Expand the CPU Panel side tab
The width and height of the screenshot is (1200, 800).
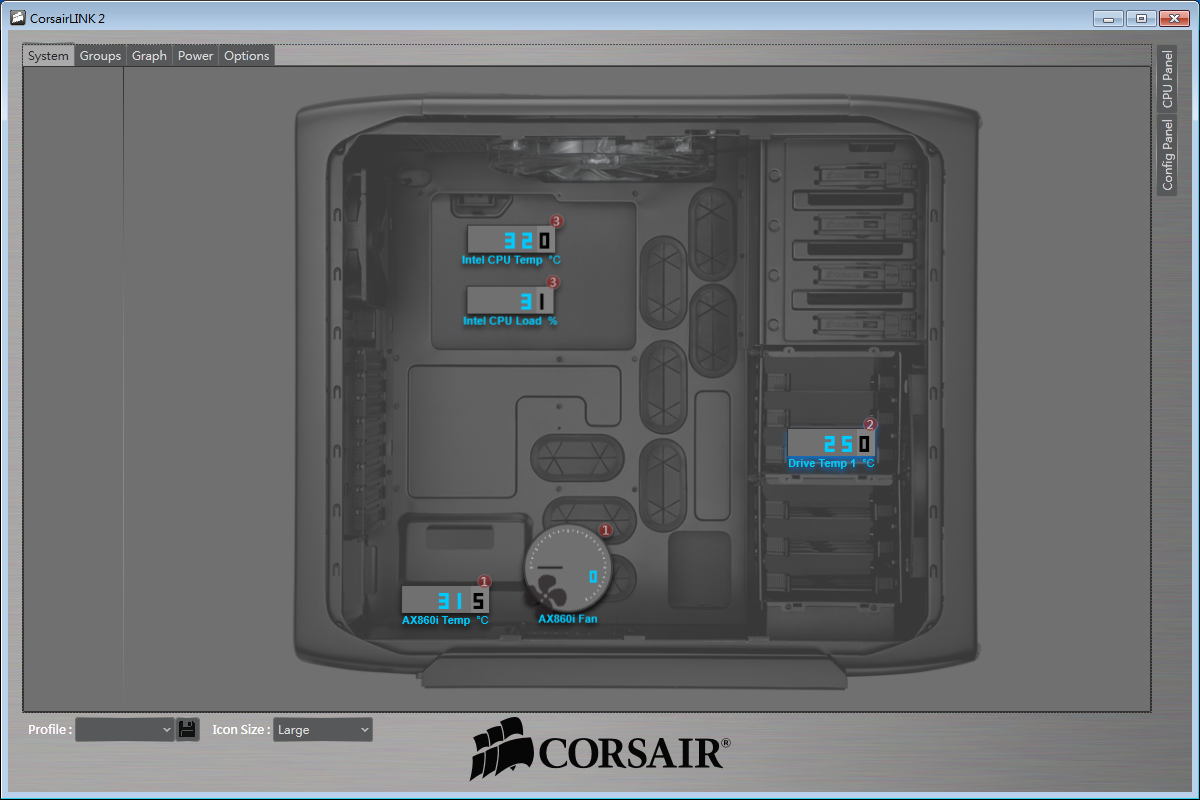coord(1167,78)
